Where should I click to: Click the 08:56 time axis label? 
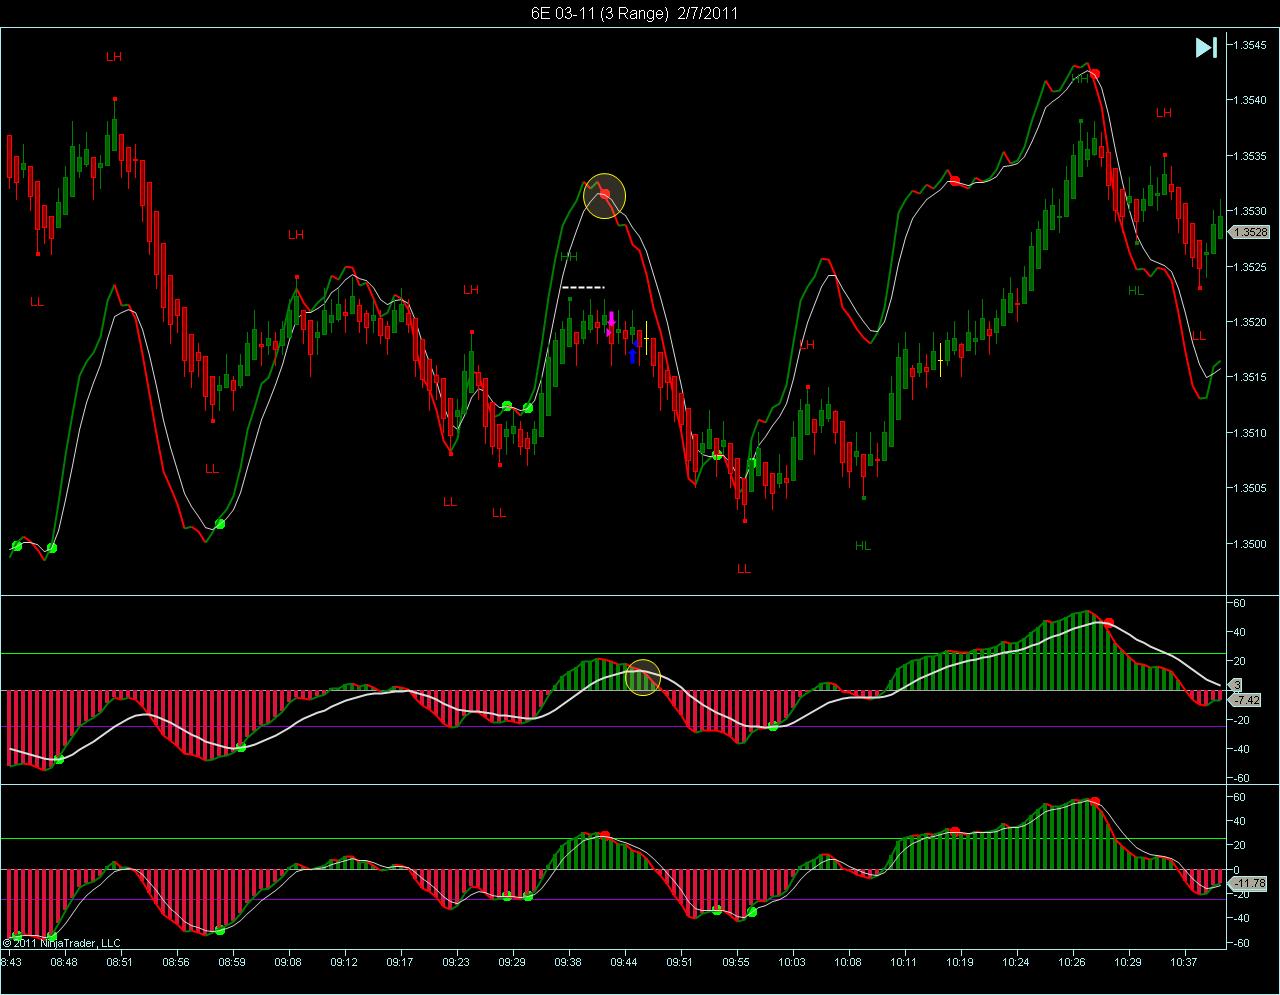(176, 962)
